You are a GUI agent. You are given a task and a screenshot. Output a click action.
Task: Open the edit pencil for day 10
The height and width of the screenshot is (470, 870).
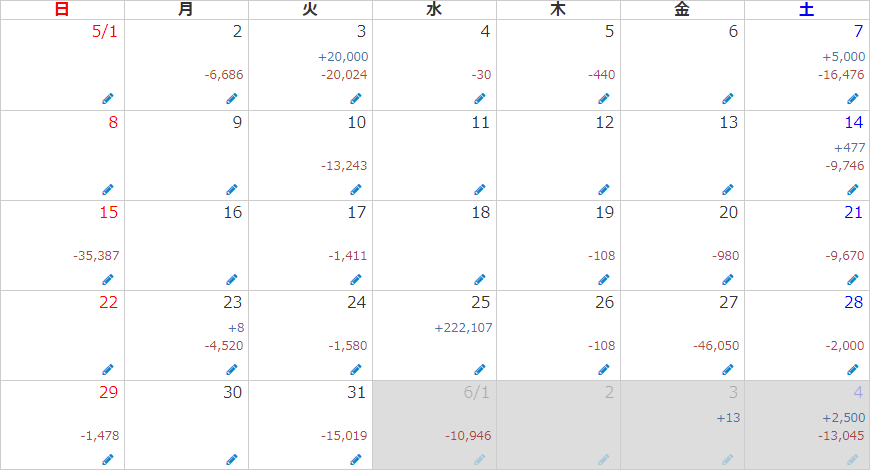click(x=355, y=189)
